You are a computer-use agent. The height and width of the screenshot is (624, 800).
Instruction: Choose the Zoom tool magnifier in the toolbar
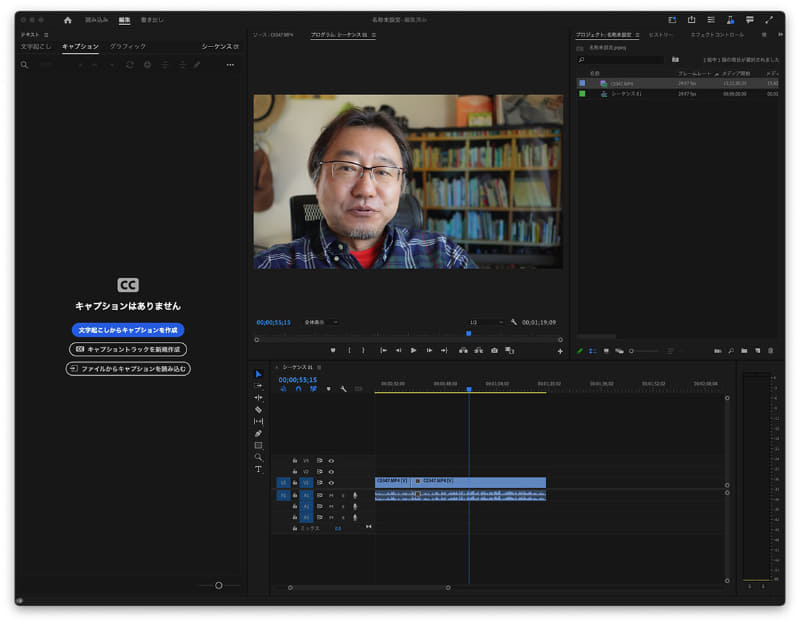coord(258,457)
